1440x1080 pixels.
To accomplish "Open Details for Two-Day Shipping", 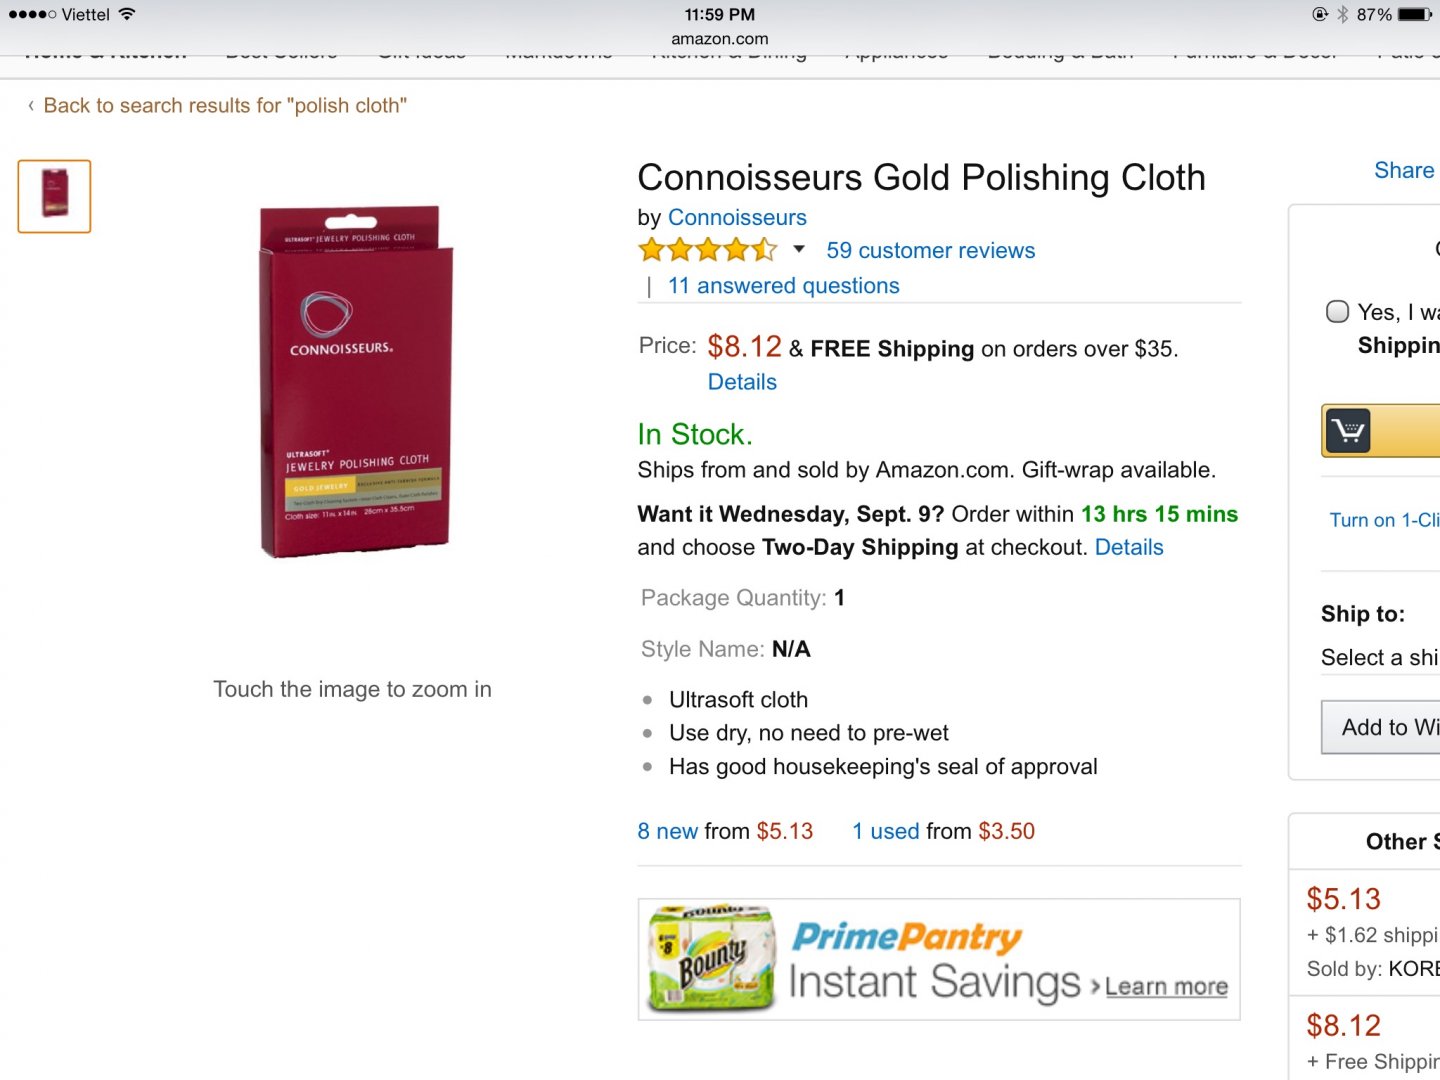I will (x=1129, y=548).
